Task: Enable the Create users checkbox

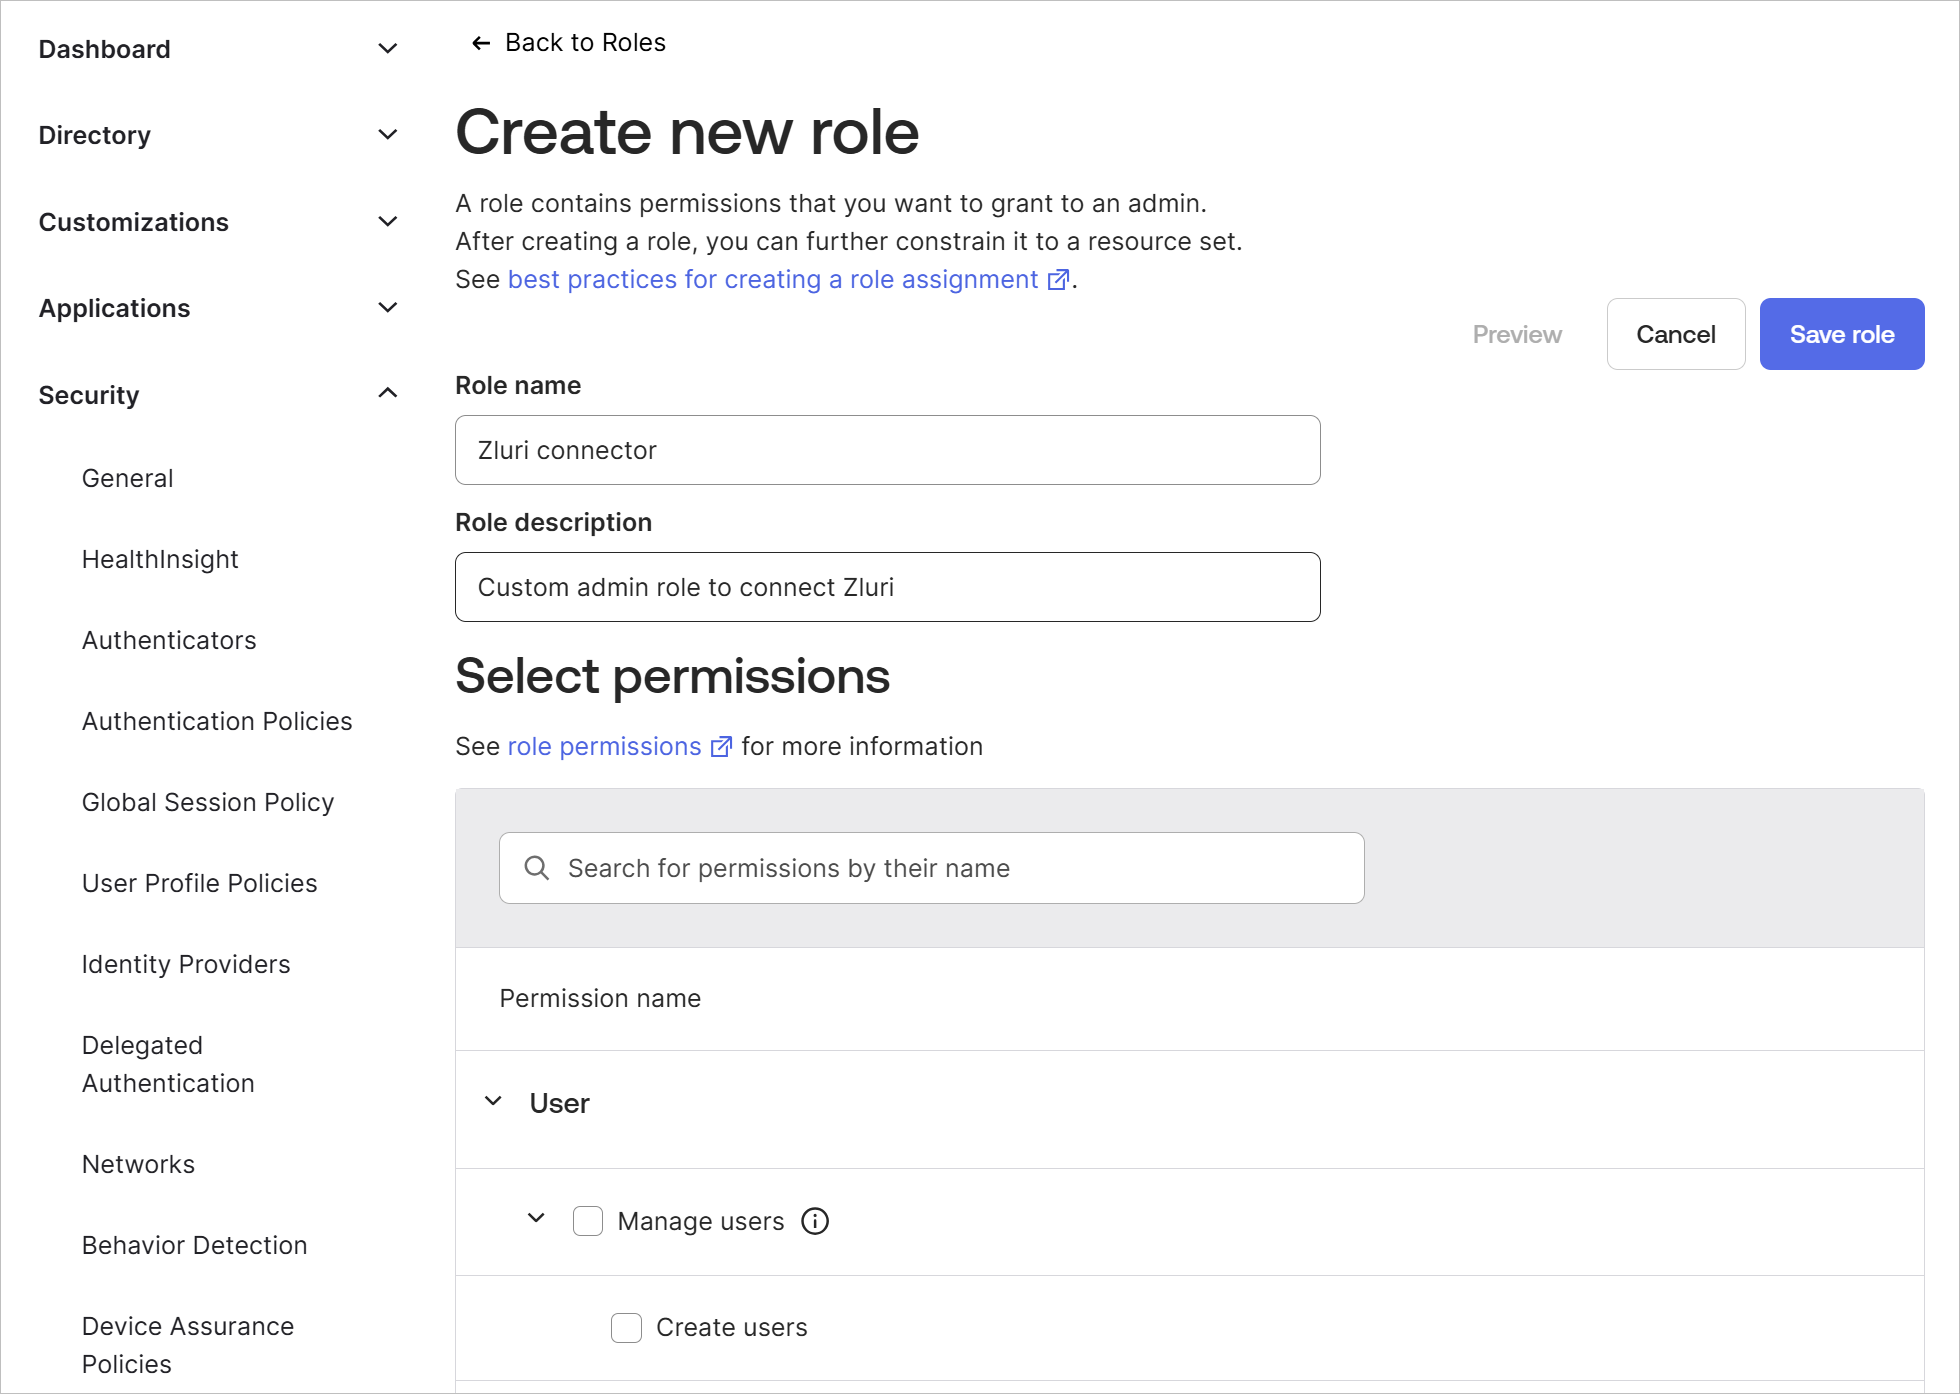Action: pyautogui.click(x=626, y=1328)
